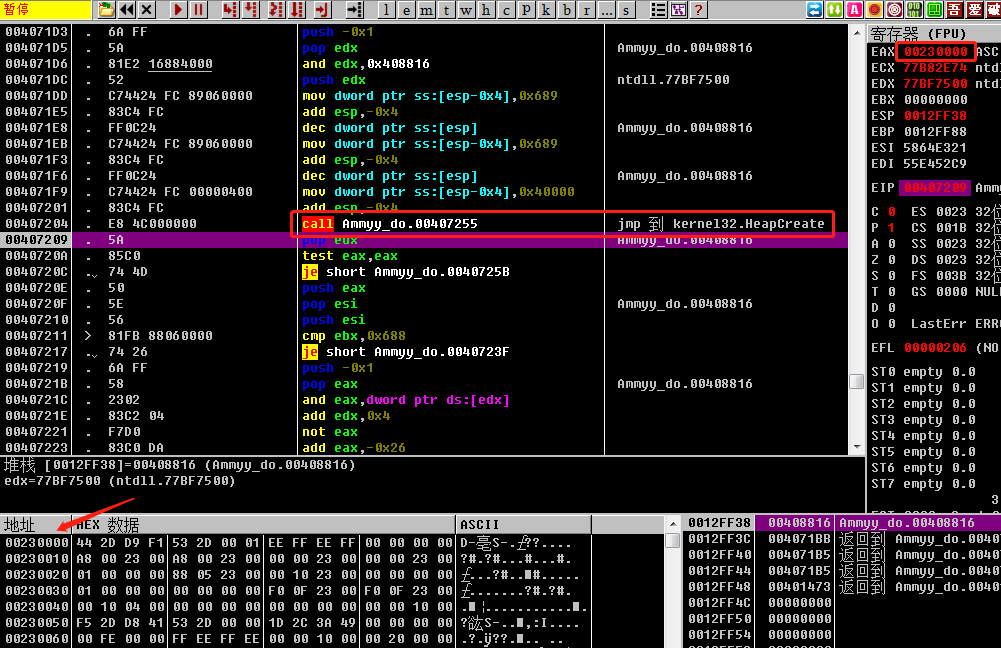This screenshot has height=648, width=1001.
Task: Click disassembly scrollbar down arrow
Action: pos(856,447)
